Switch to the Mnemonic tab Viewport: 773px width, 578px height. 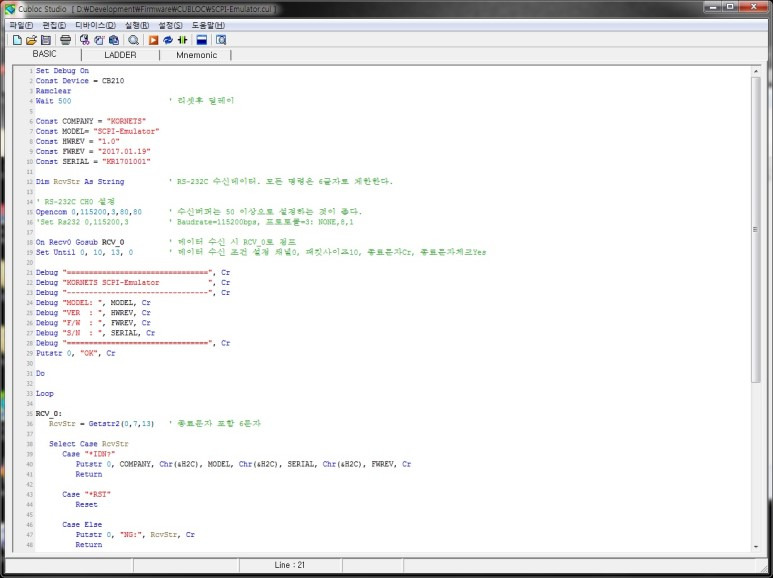point(196,55)
